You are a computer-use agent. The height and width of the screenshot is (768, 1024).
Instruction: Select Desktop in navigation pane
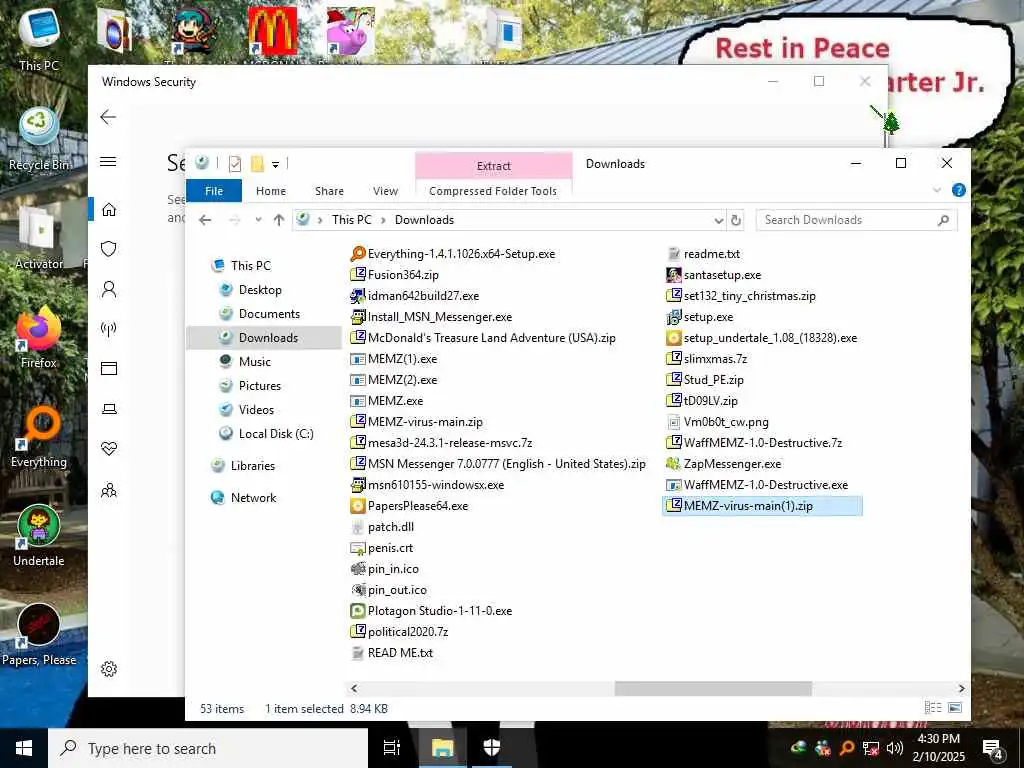tap(259, 289)
